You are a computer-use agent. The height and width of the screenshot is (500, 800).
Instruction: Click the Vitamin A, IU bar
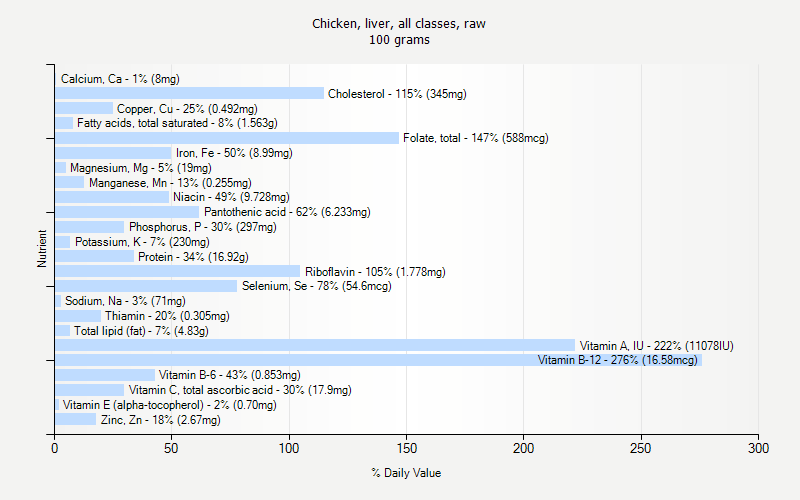[315, 345]
